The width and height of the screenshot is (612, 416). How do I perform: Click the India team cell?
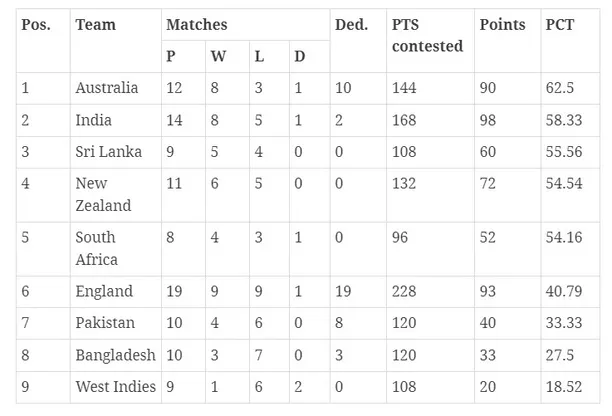click(93, 120)
